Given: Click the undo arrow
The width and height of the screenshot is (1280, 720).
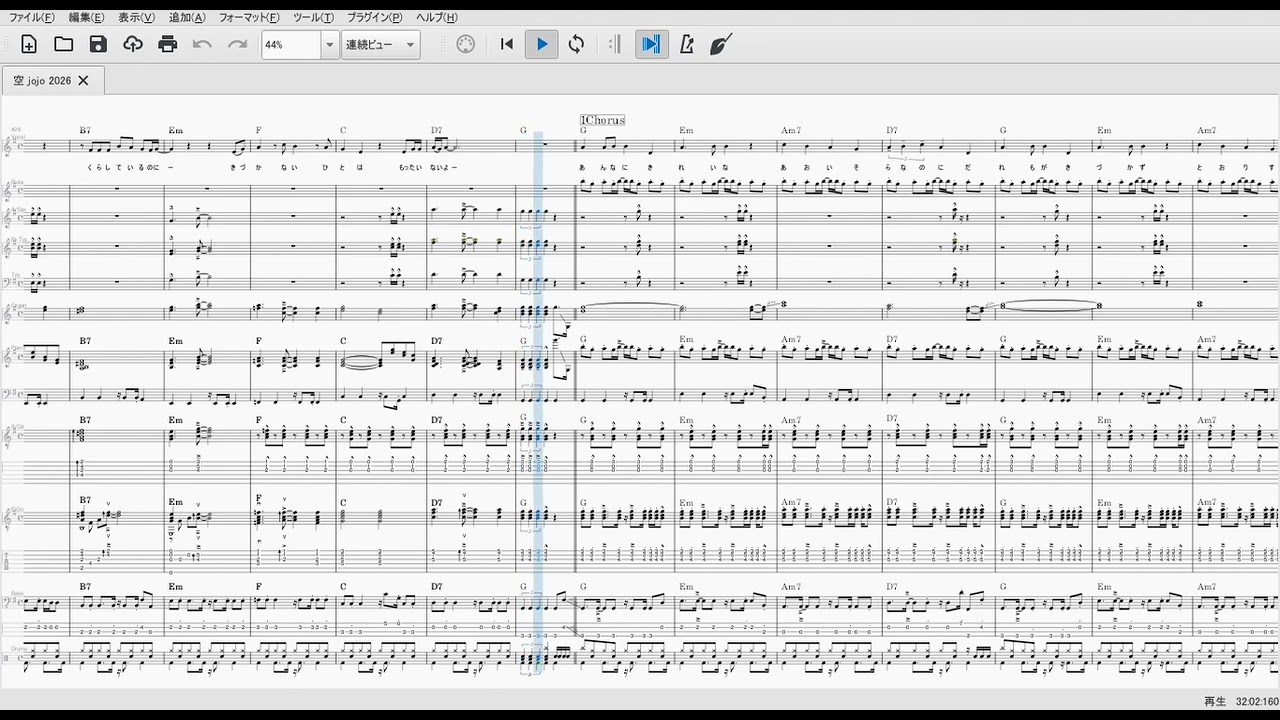Looking at the screenshot, I should coord(203,44).
